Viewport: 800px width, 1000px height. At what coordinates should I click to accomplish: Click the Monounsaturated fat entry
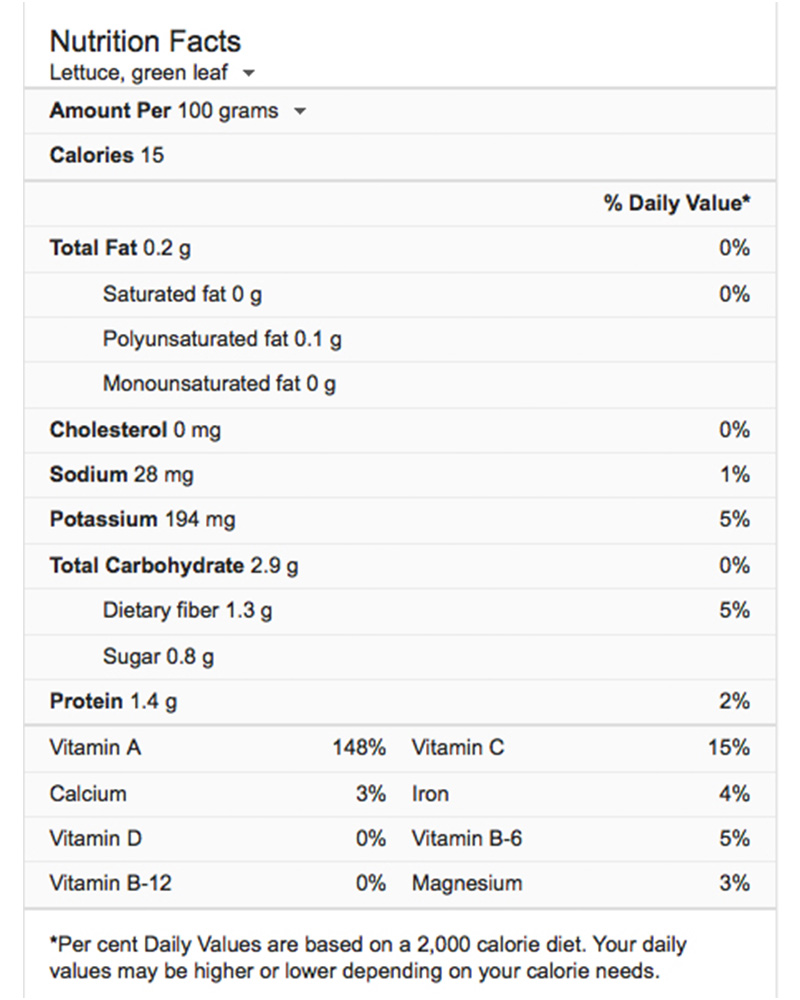[x=219, y=384]
